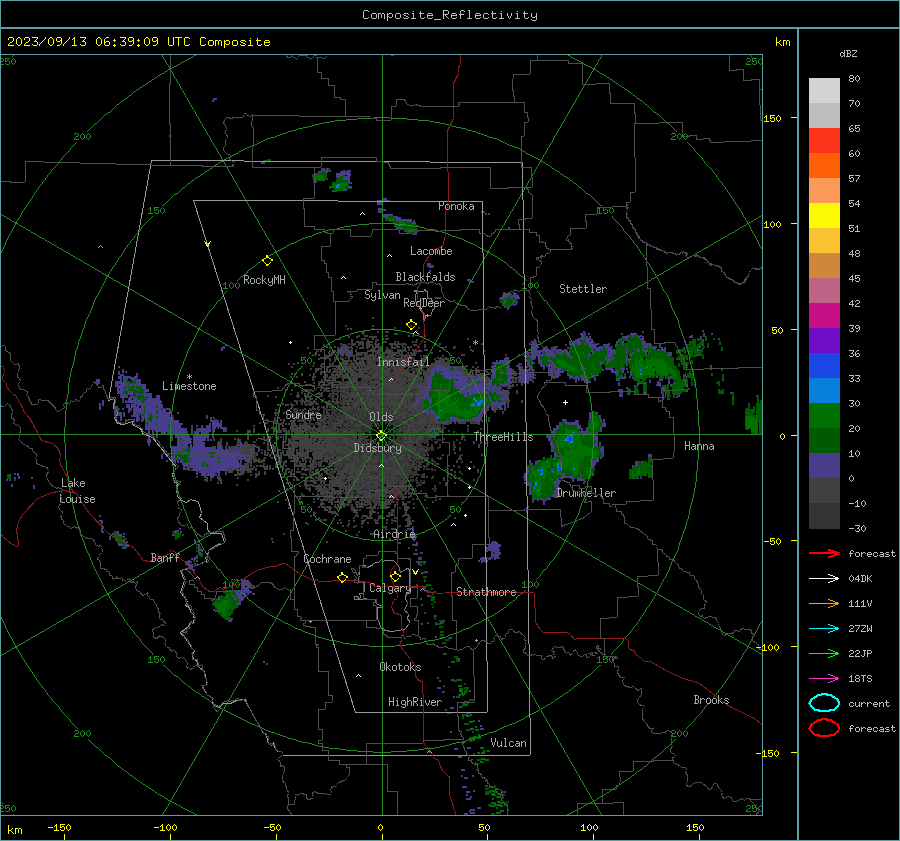The width and height of the screenshot is (900, 841).
Task: Click the white 04DK arrow in legend
Action: tap(824, 578)
